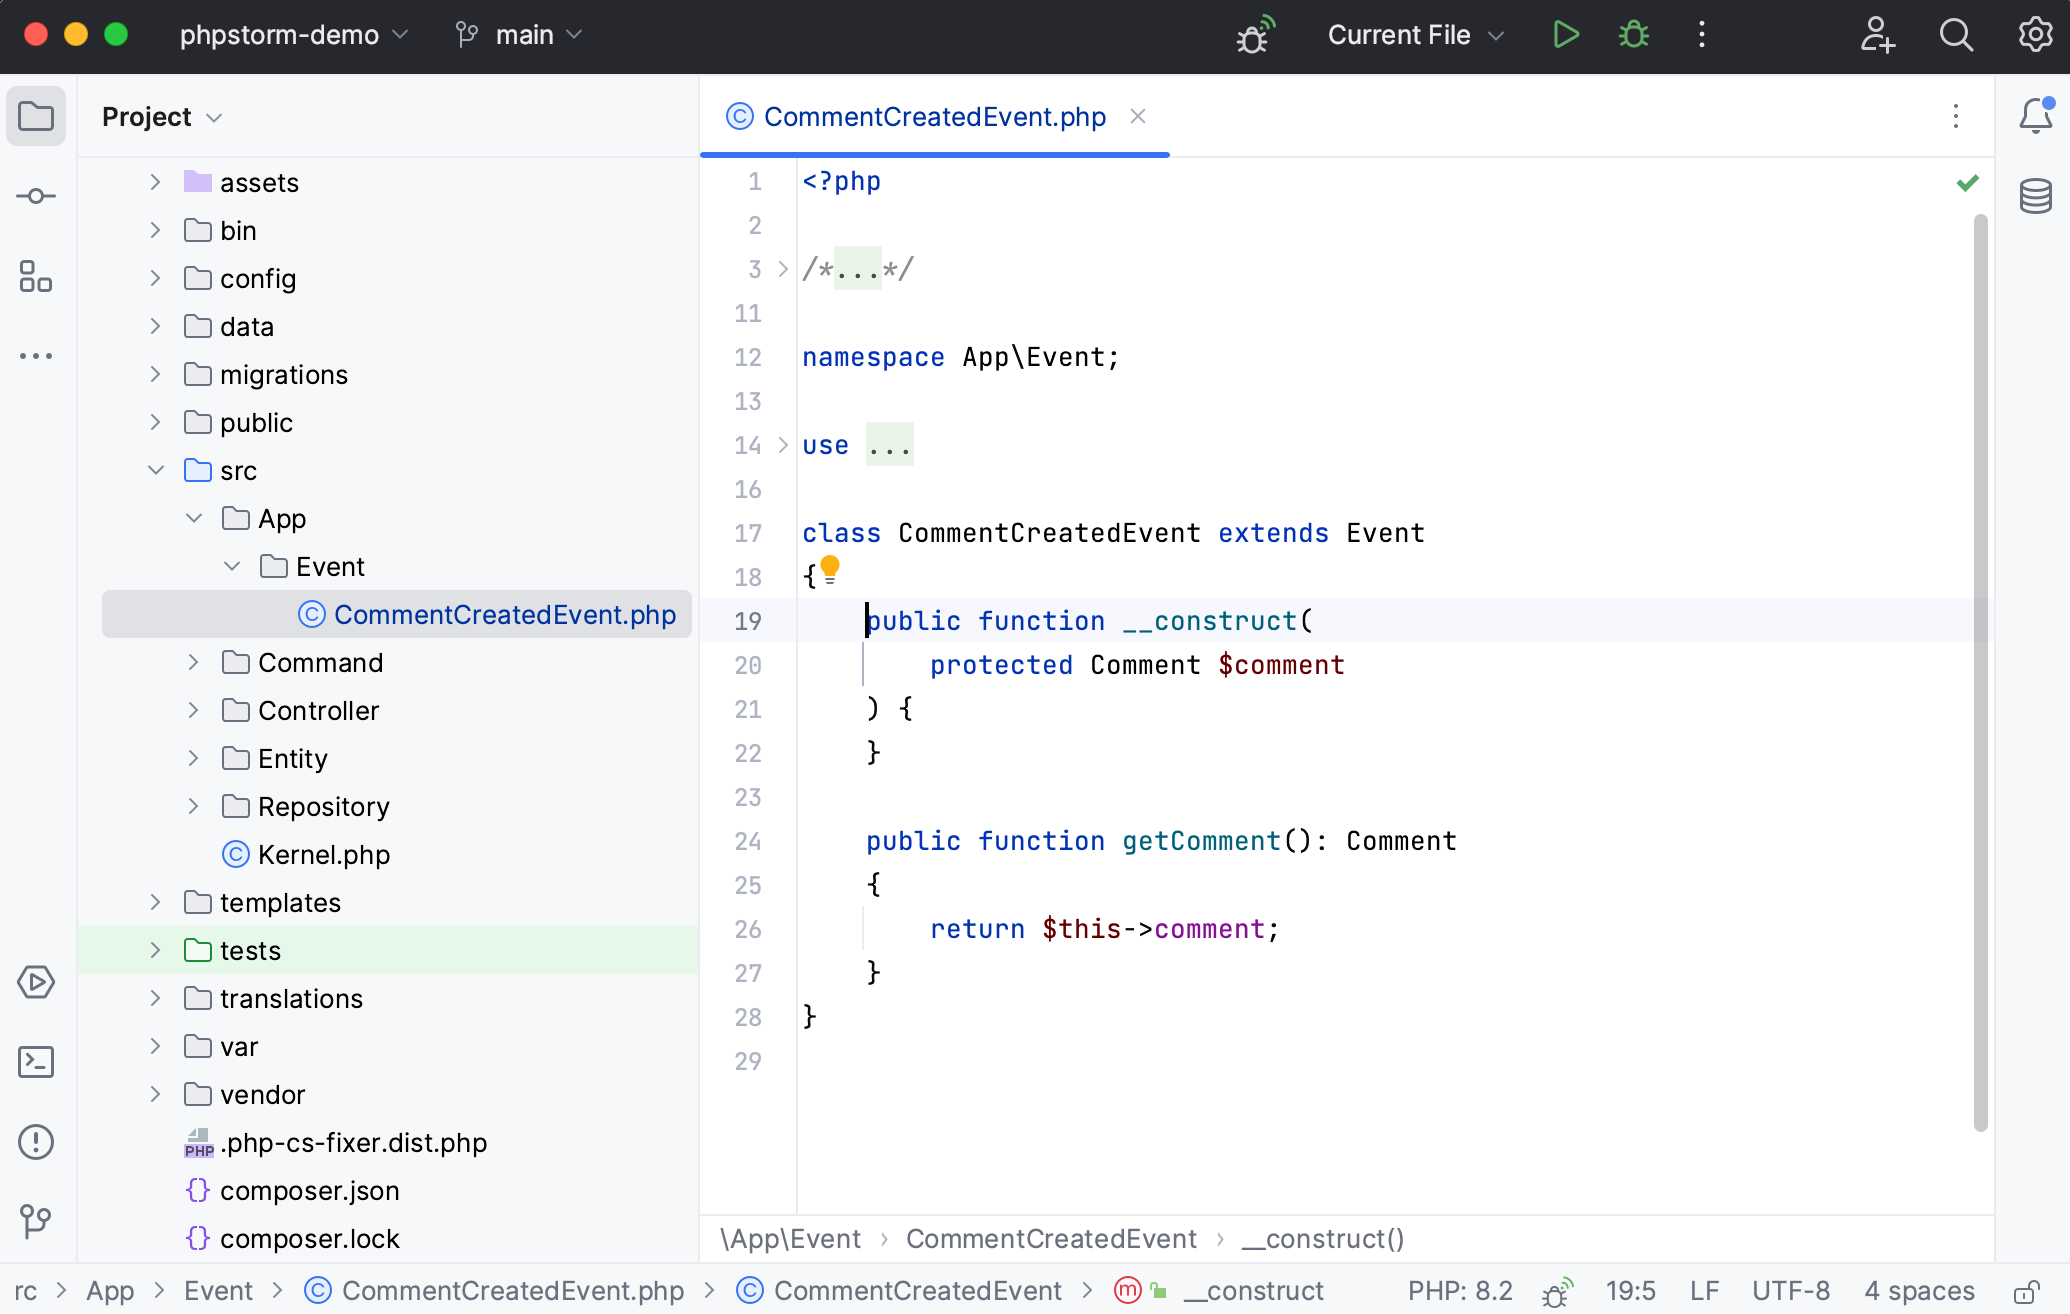Screen dimensions: 2070x1314
Task: Open Search Everywhere magnifier
Action: (1956, 35)
